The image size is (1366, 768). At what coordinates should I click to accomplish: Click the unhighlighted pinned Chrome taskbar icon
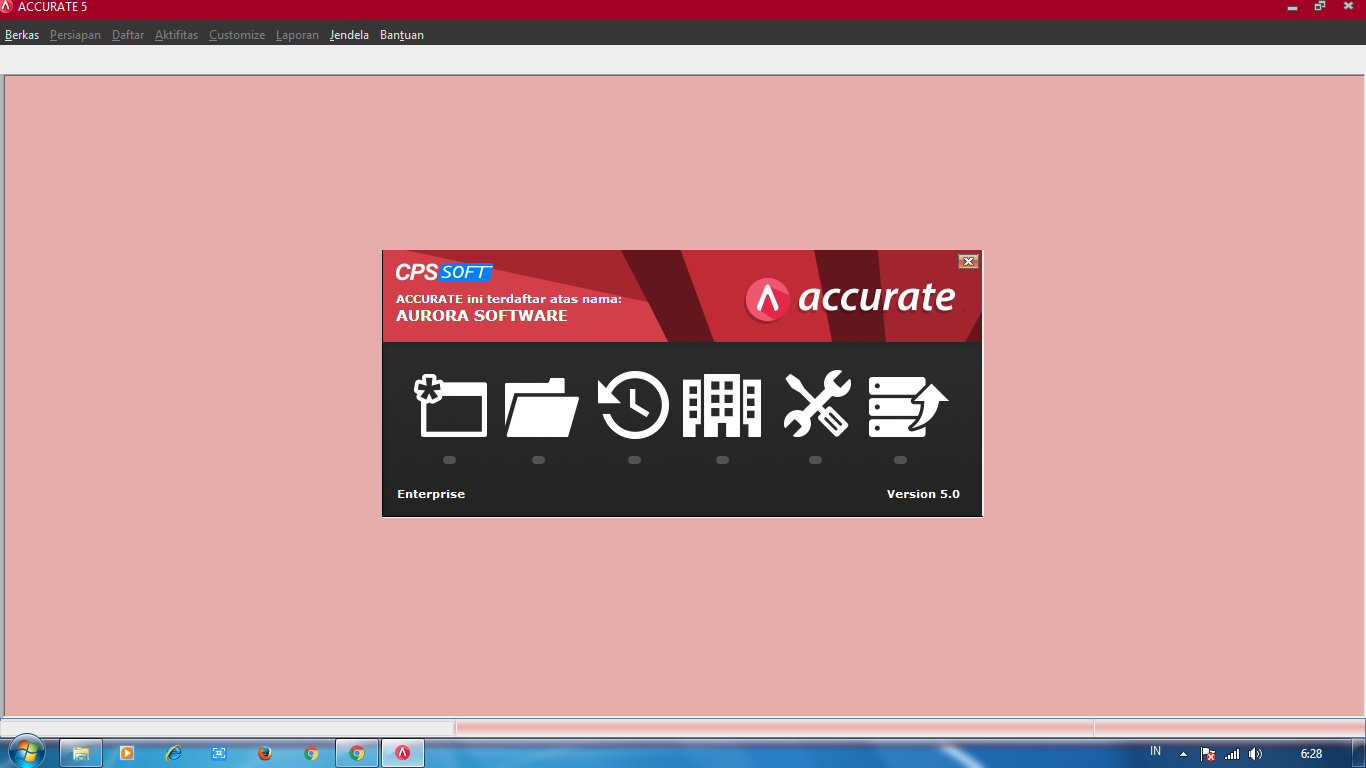[311, 753]
